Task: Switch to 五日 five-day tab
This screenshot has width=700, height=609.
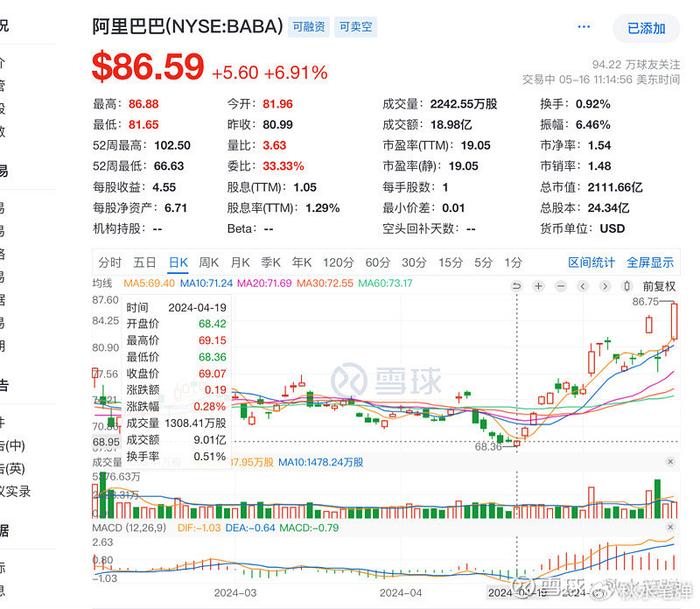Action: [x=145, y=263]
